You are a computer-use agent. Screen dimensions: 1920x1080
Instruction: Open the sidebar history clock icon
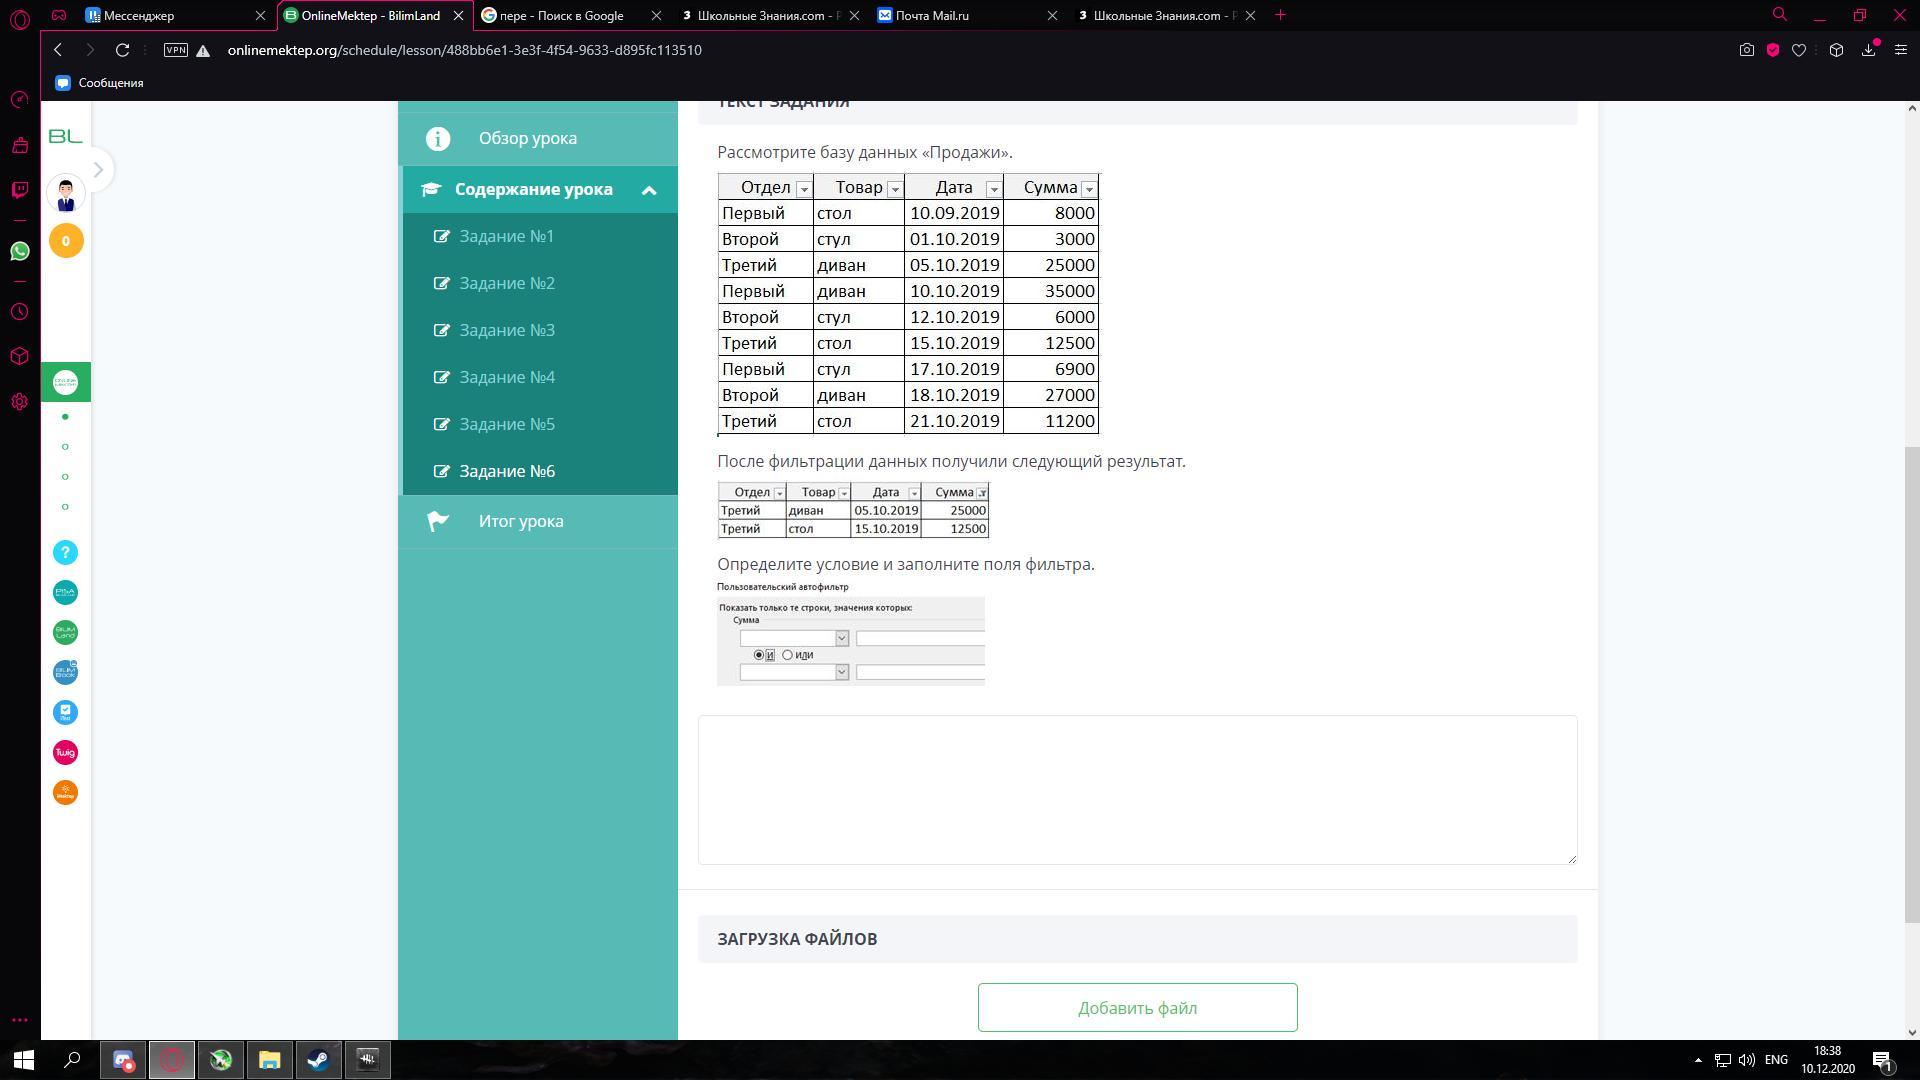tap(20, 312)
